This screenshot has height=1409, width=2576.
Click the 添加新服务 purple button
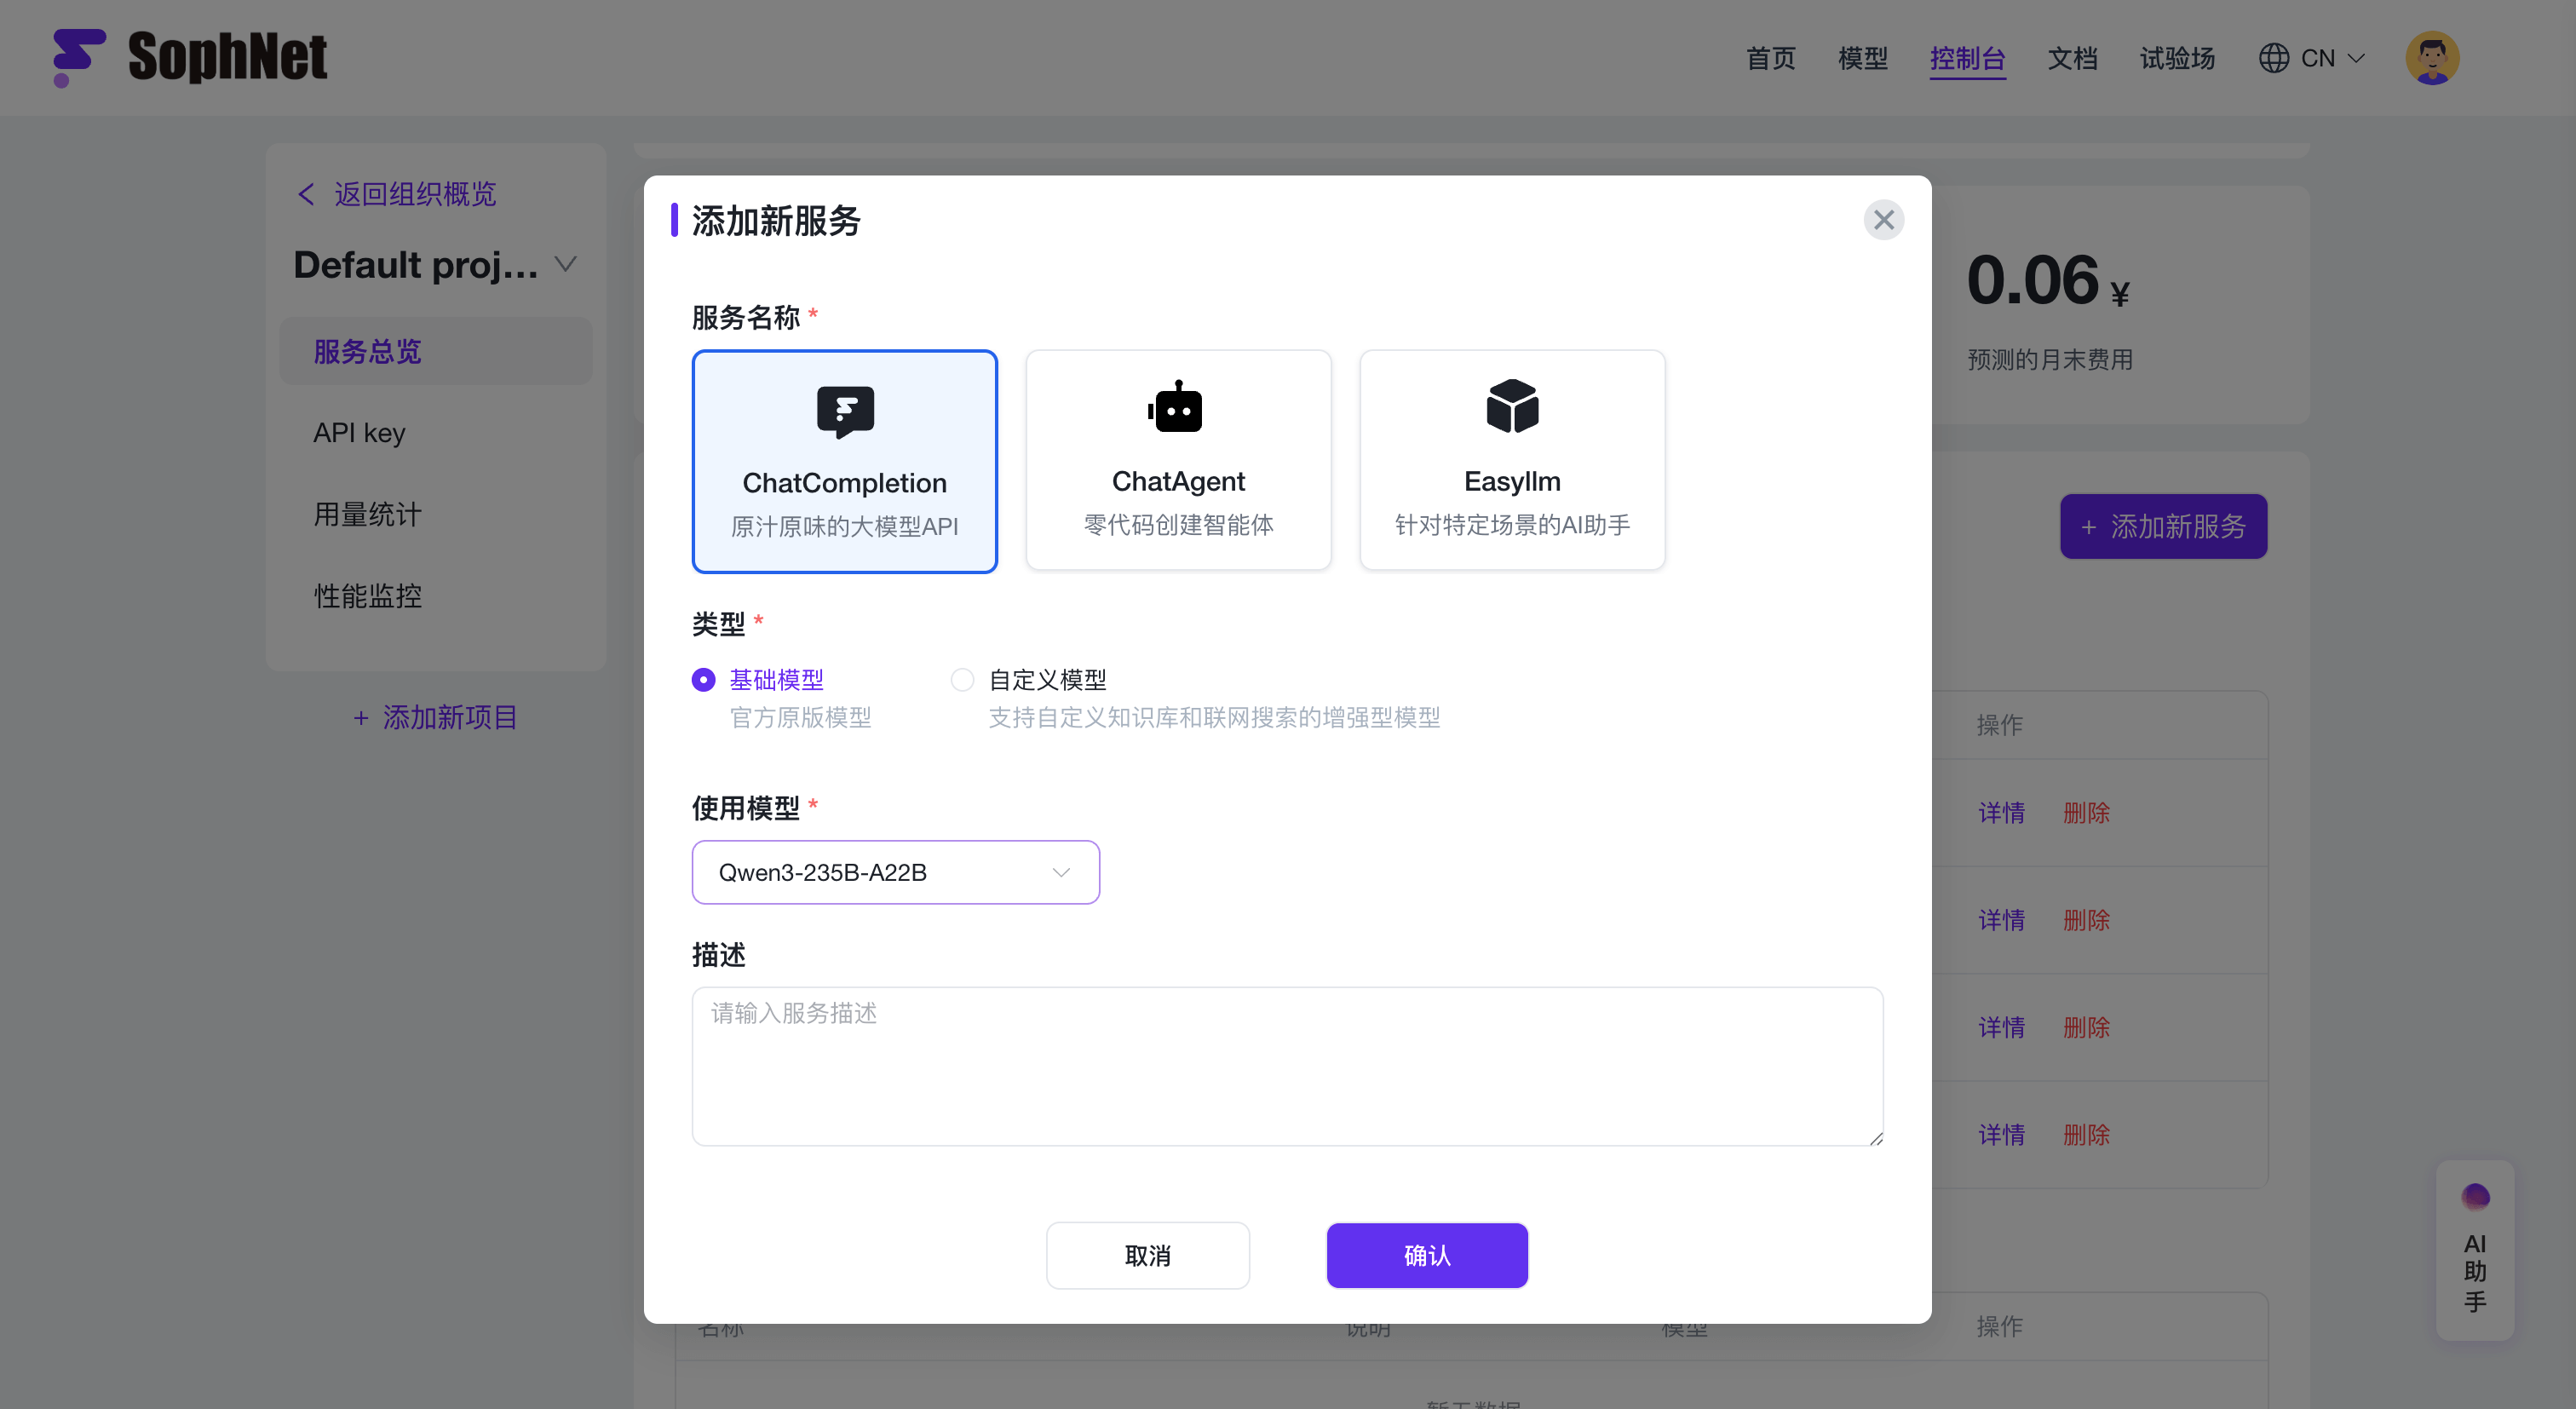(2163, 526)
